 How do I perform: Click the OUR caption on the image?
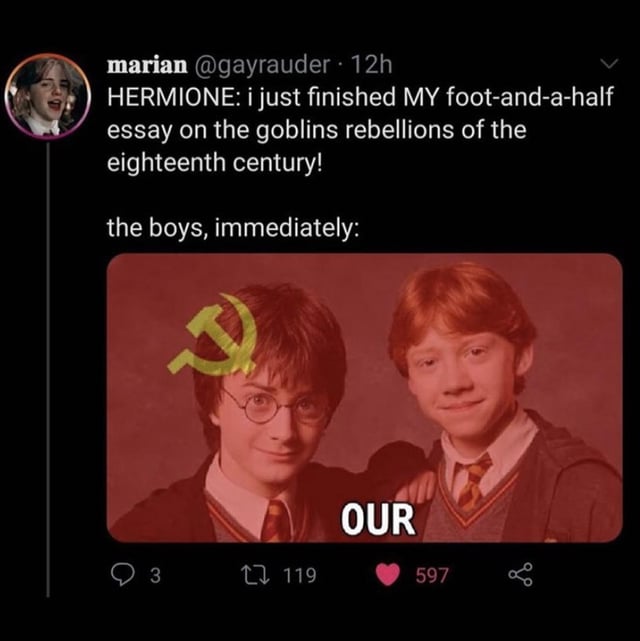(378, 520)
